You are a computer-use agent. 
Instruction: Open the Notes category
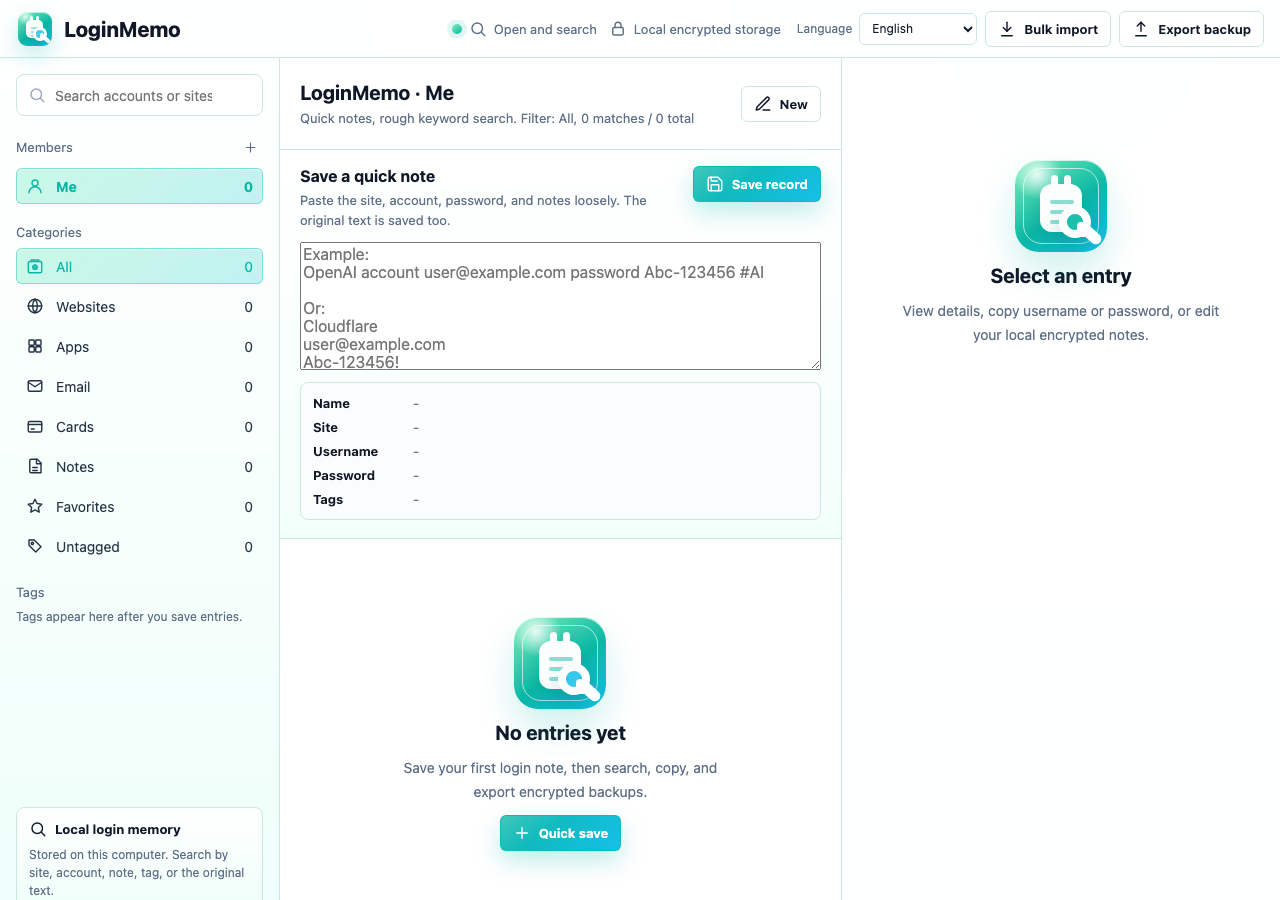click(x=139, y=466)
